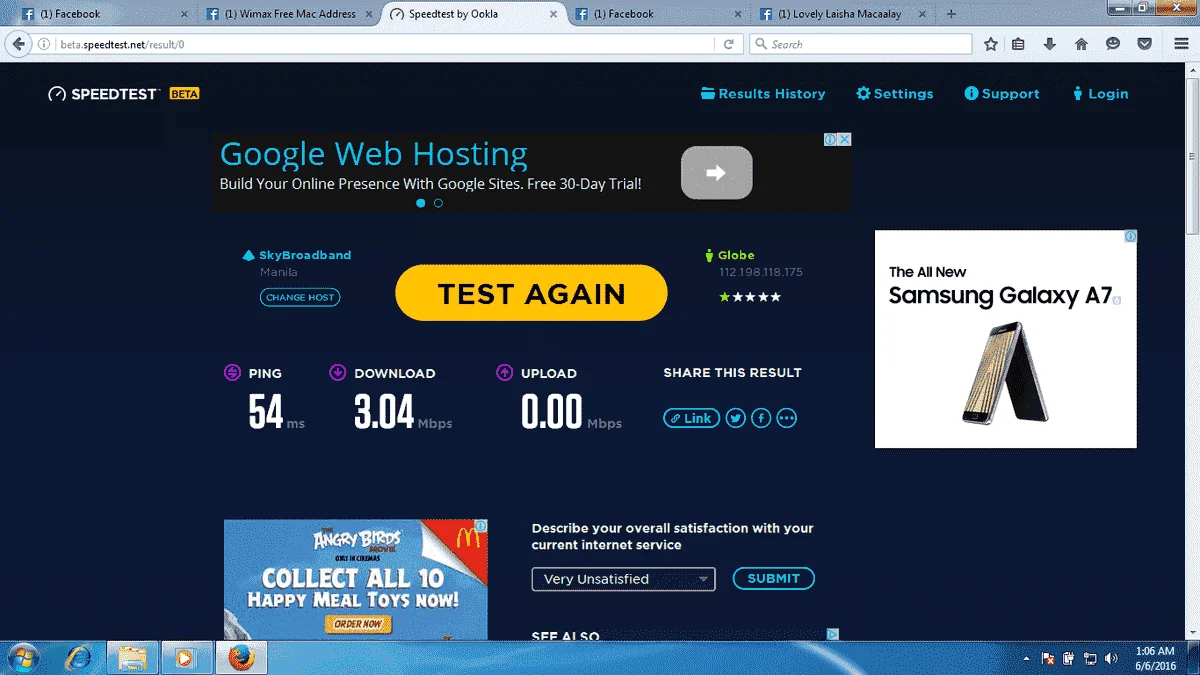The width and height of the screenshot is (1200, 675).
Task: Click the address bar URL field
Action: click(x=385, y=44)
